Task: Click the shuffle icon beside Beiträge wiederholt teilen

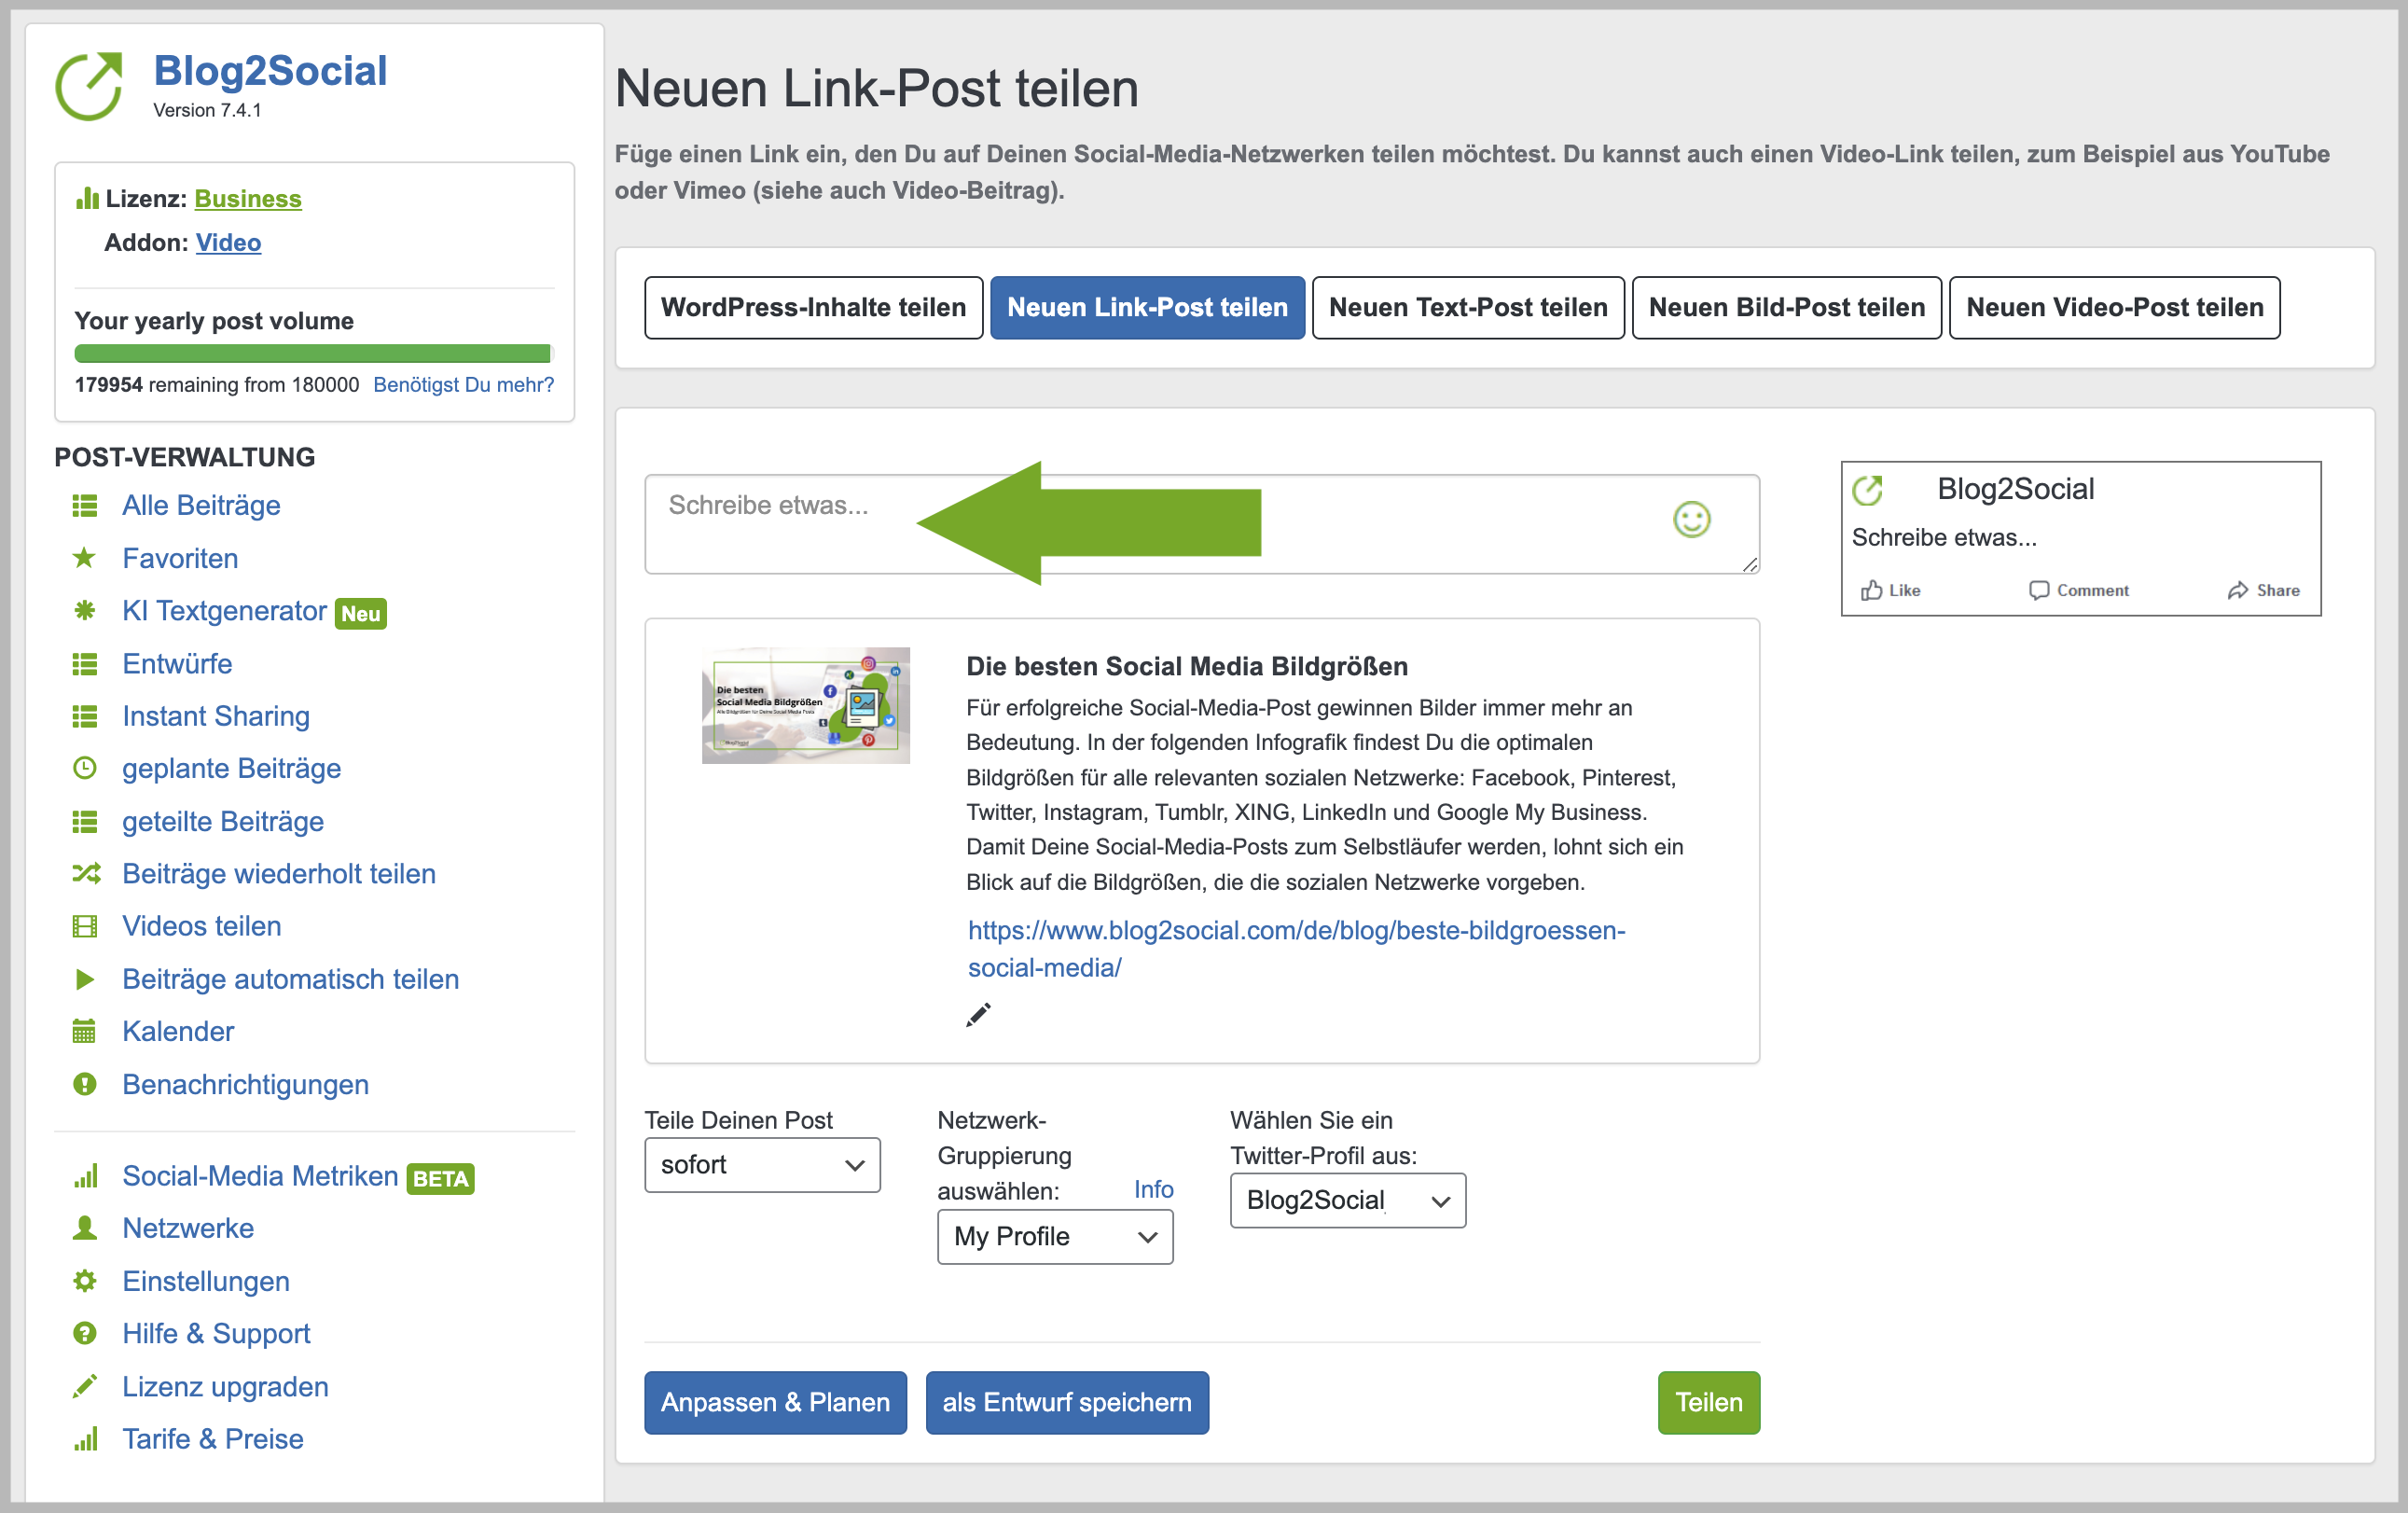Action: (86, 874)
